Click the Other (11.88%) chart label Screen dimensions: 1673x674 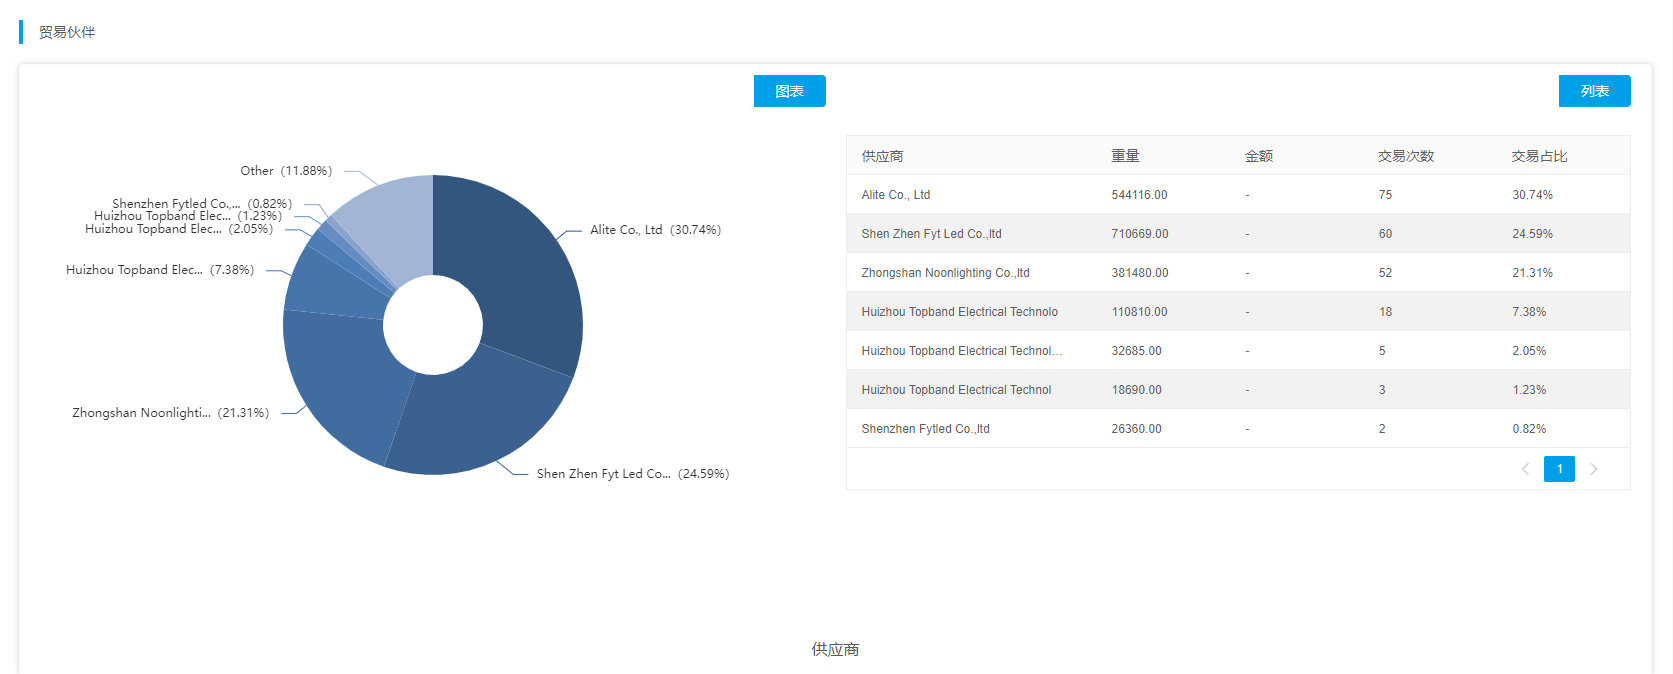coord(286,171)
